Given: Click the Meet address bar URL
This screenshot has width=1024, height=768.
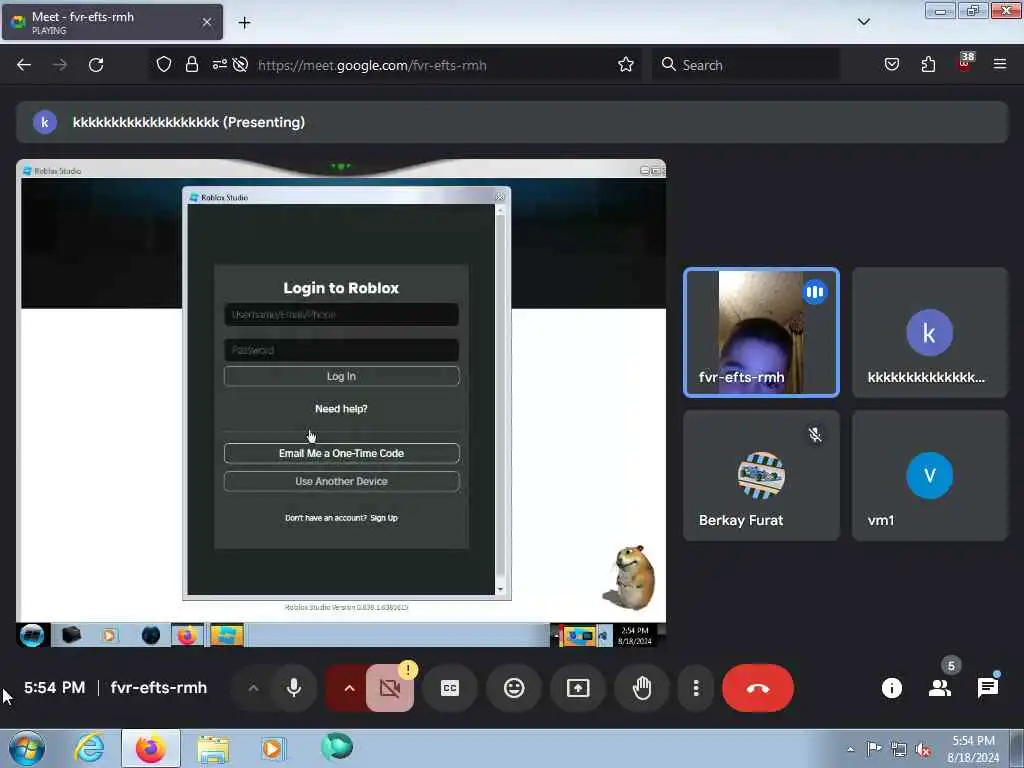Looking at the screenshot, I should pos(372,65).
